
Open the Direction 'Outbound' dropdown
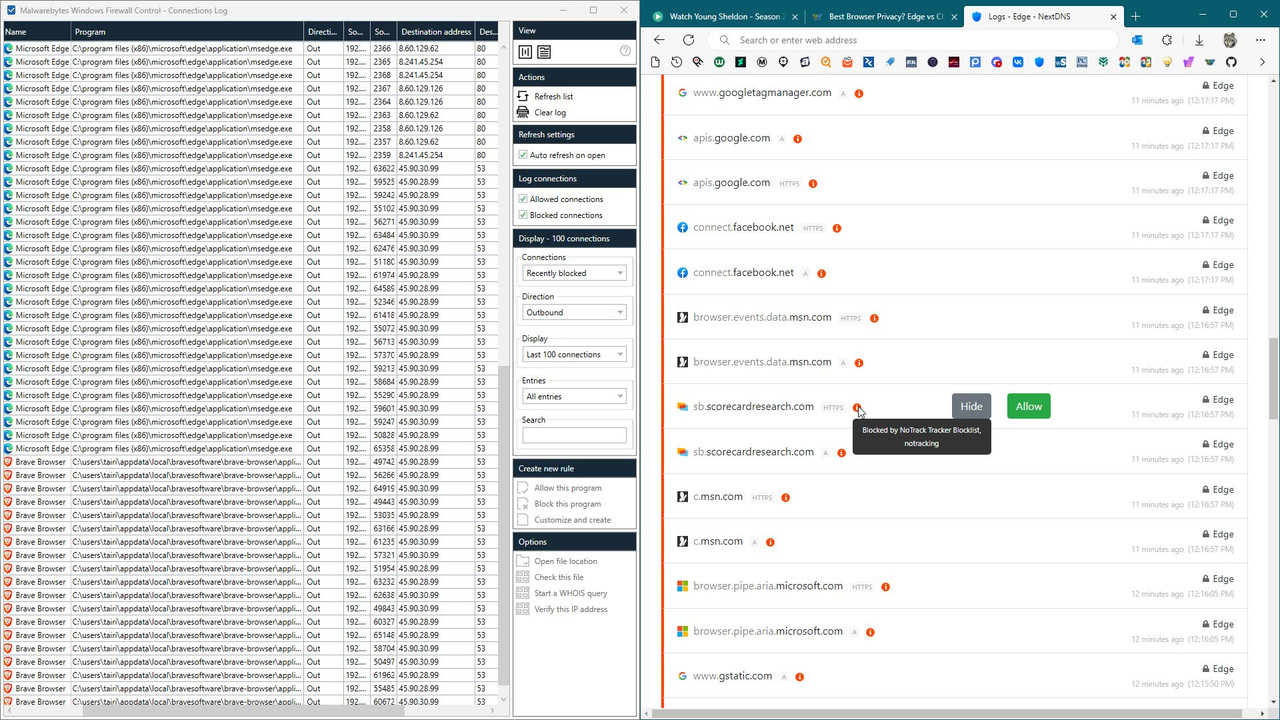click(x=574, y=313)
